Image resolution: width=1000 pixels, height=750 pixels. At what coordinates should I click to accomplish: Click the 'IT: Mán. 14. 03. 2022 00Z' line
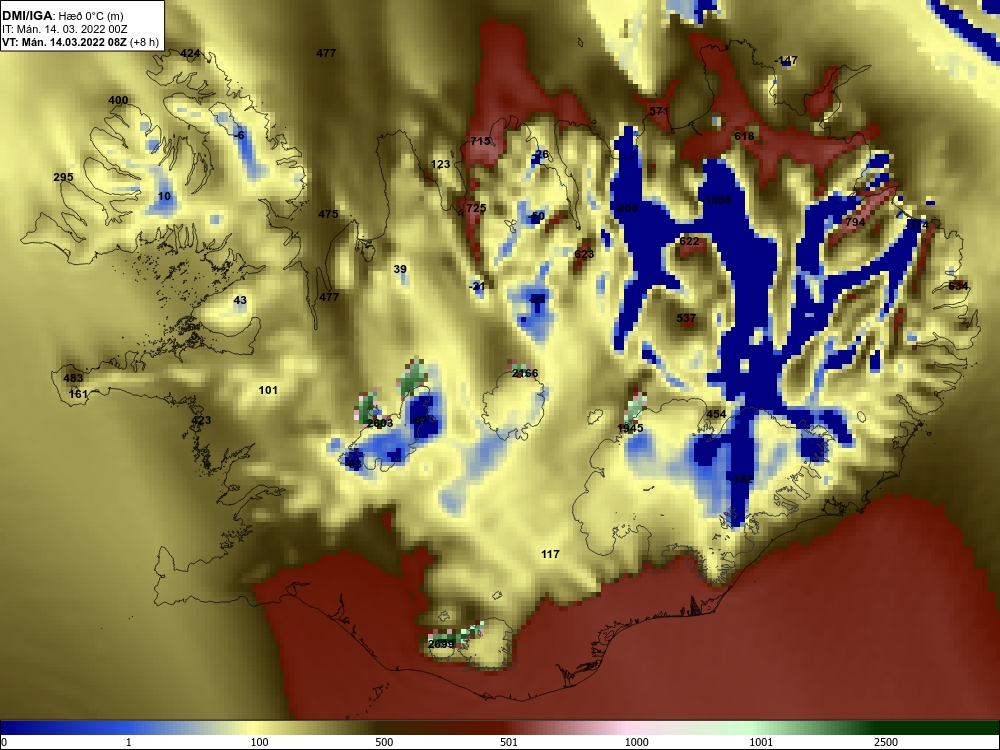[x=64, y=29]
